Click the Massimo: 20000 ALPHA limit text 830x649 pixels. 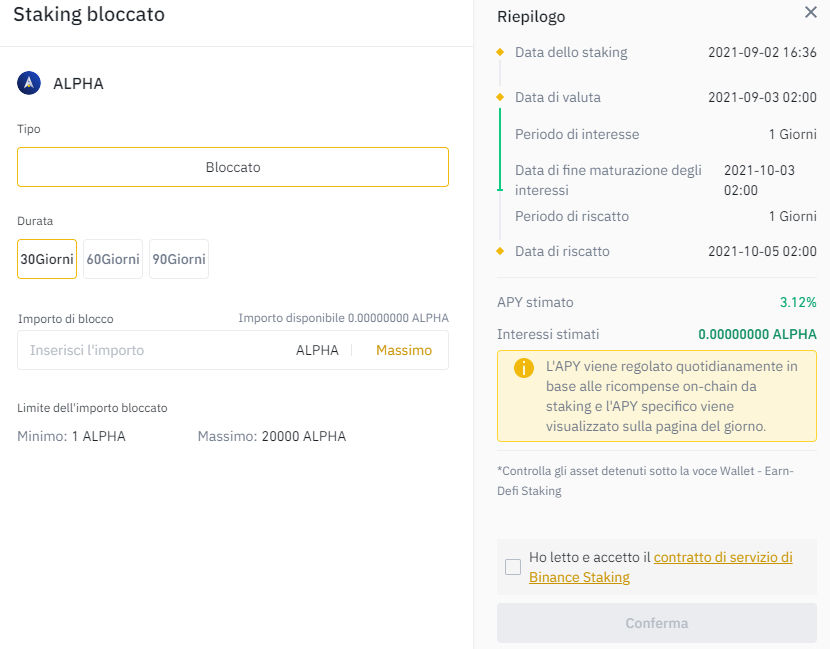point(272,436)
